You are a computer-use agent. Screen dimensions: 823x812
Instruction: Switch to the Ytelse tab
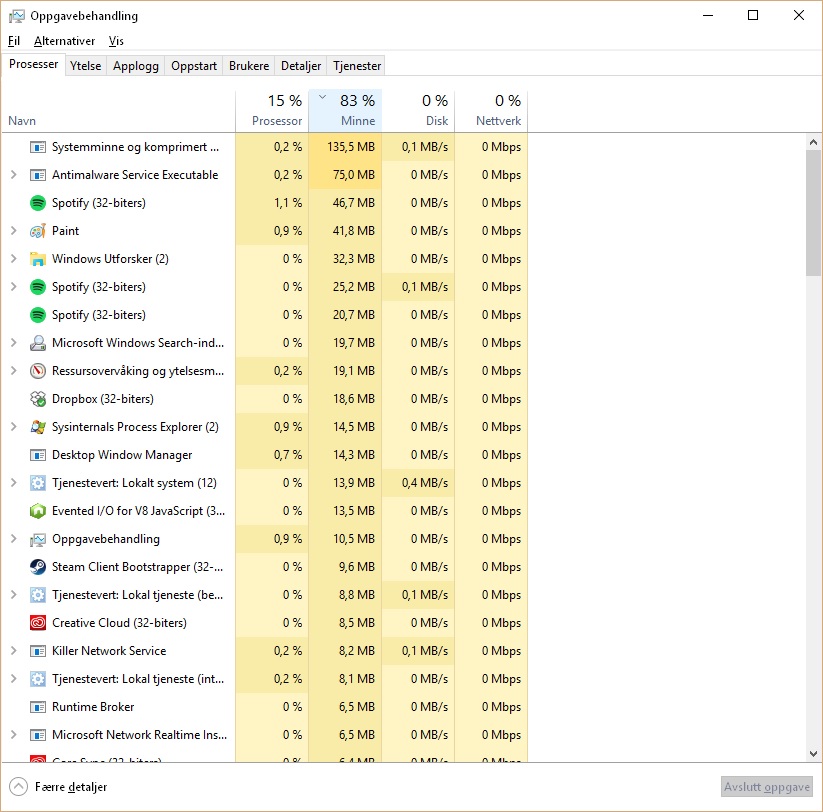86,66
